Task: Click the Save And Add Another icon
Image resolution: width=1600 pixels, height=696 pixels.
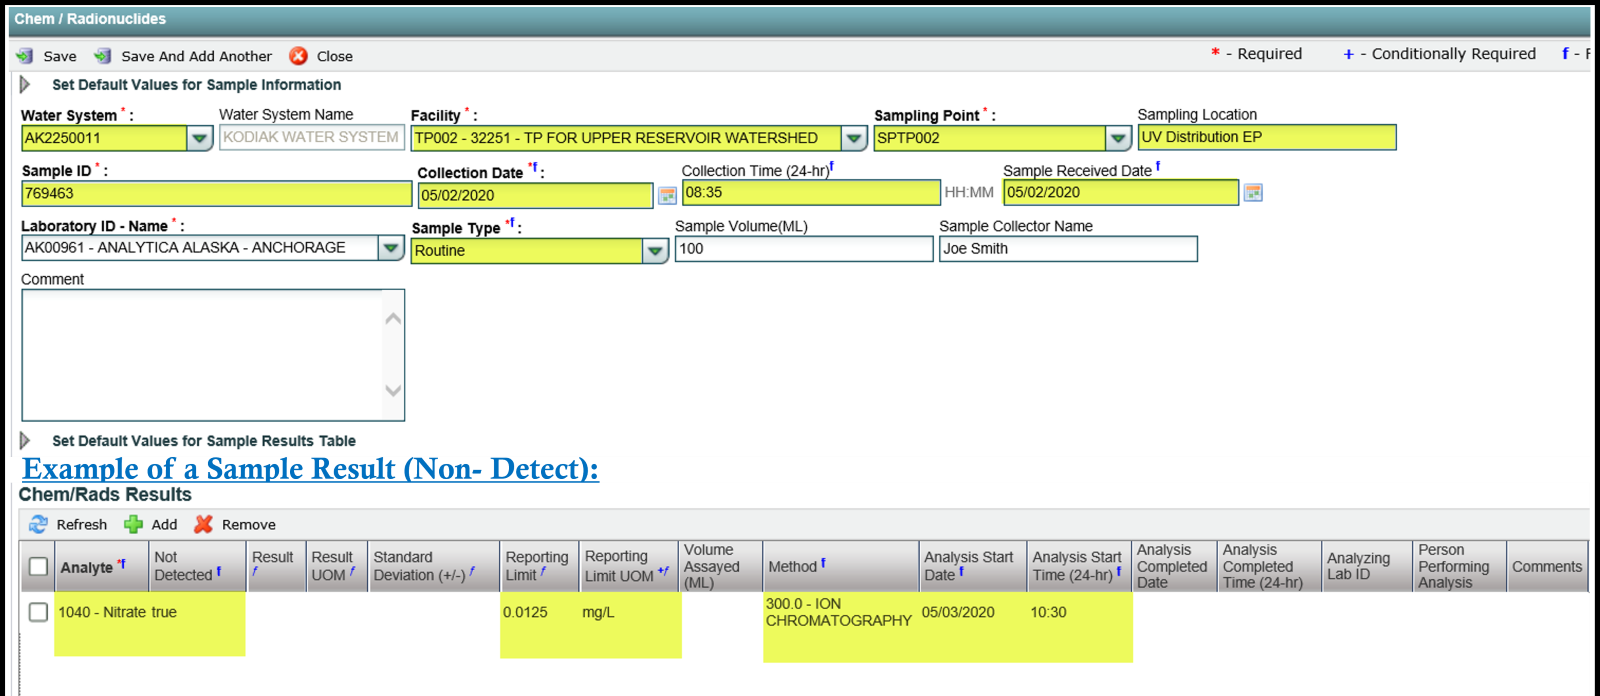Action: [x=102, y=56]
